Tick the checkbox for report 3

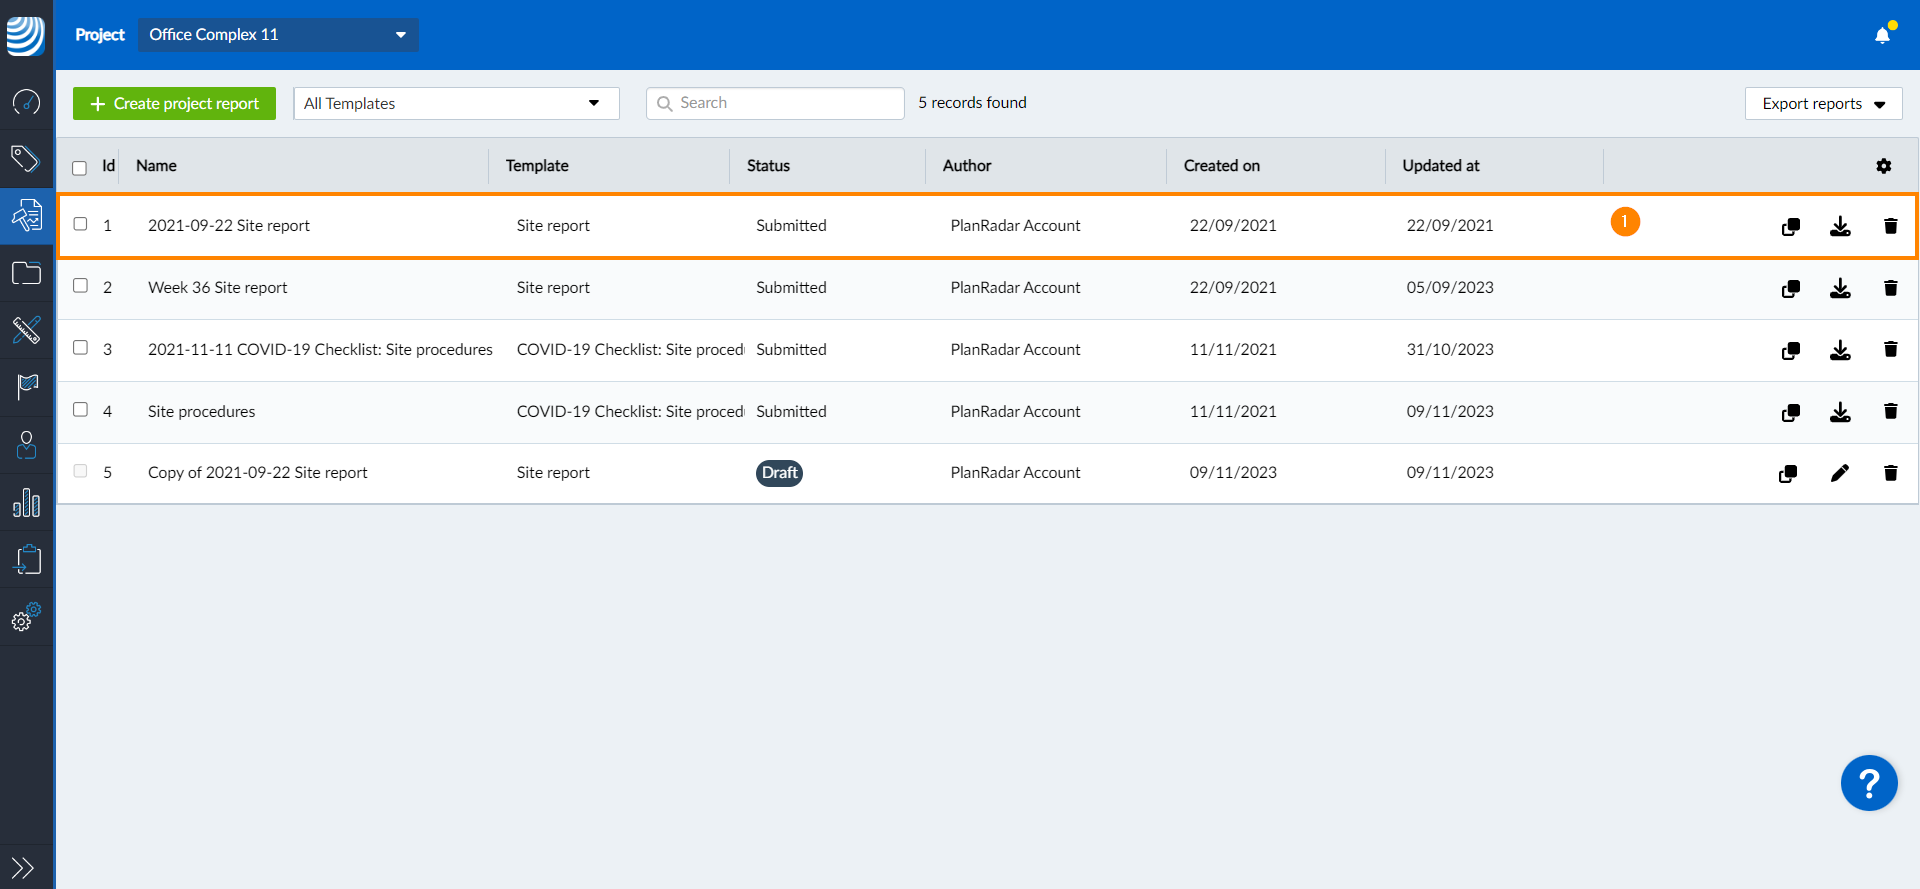[81, 348]
